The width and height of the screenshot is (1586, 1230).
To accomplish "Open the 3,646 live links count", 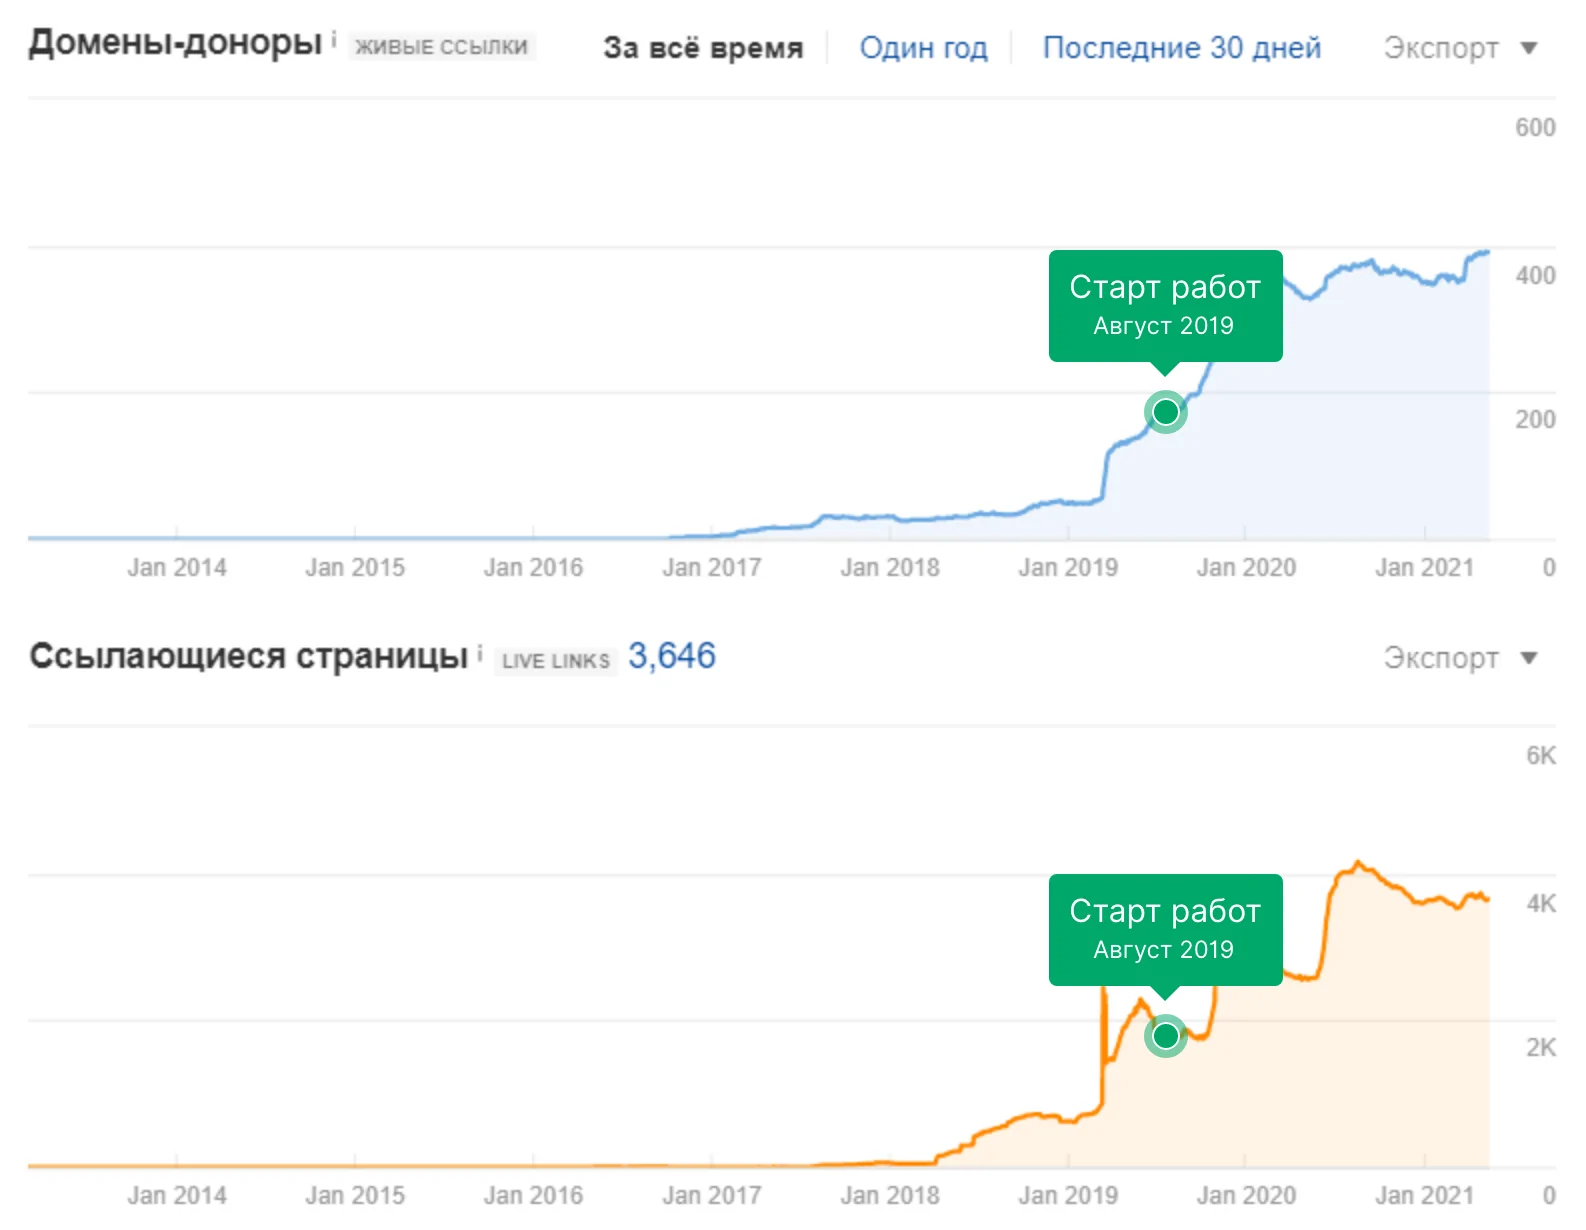I will tap(671, 656).
